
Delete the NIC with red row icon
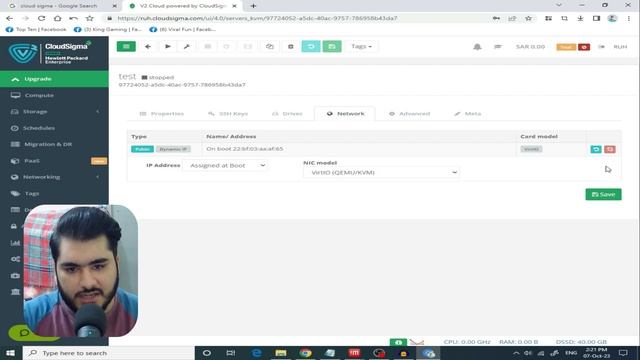pyautogui.click(x=610, y=149)
